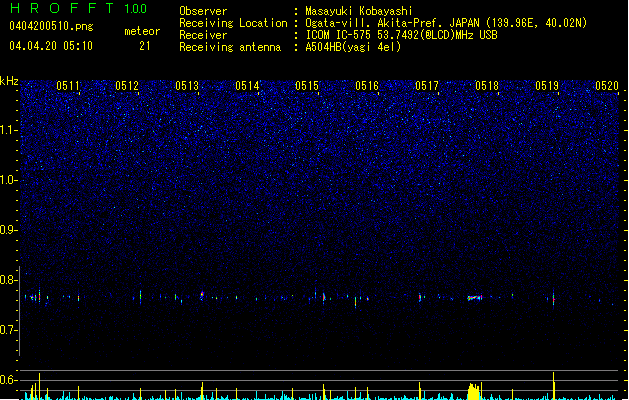Click the 0517 time marker
The image size is (629, 400).
pos(427,86)
